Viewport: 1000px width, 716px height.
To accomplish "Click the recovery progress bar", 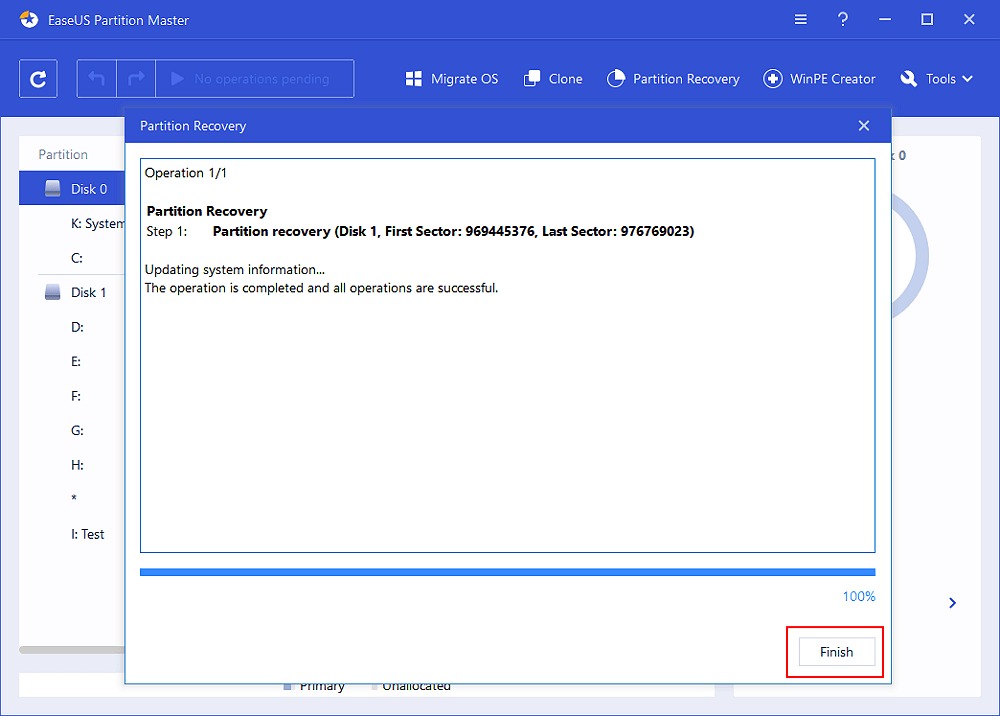I will [508, 572].
